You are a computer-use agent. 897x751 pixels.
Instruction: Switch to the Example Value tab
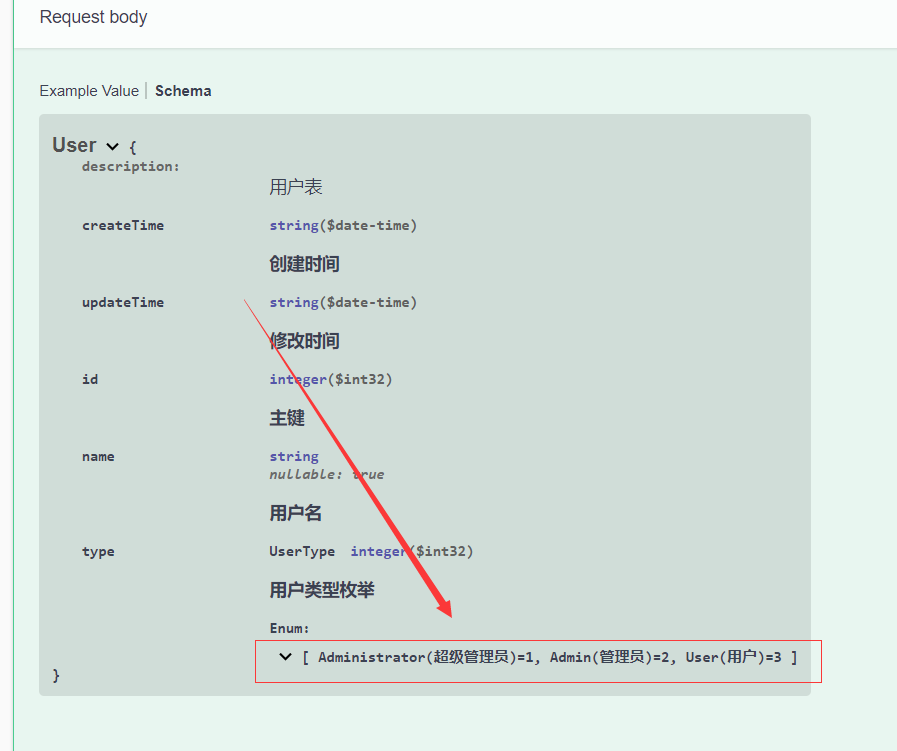(89, 90)
